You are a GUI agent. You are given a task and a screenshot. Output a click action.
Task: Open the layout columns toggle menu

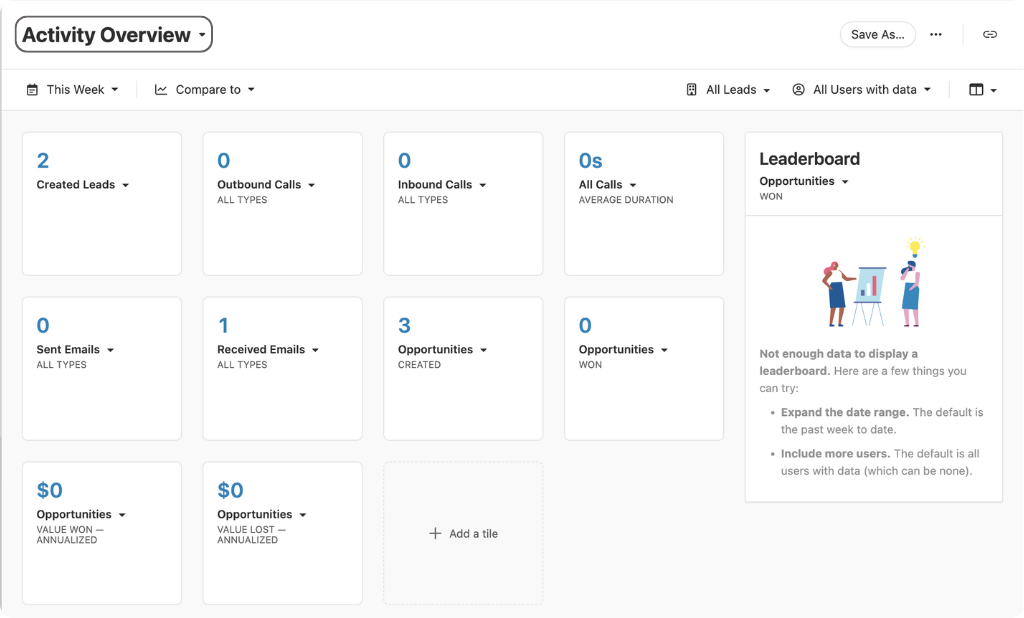tap(983, 89)
